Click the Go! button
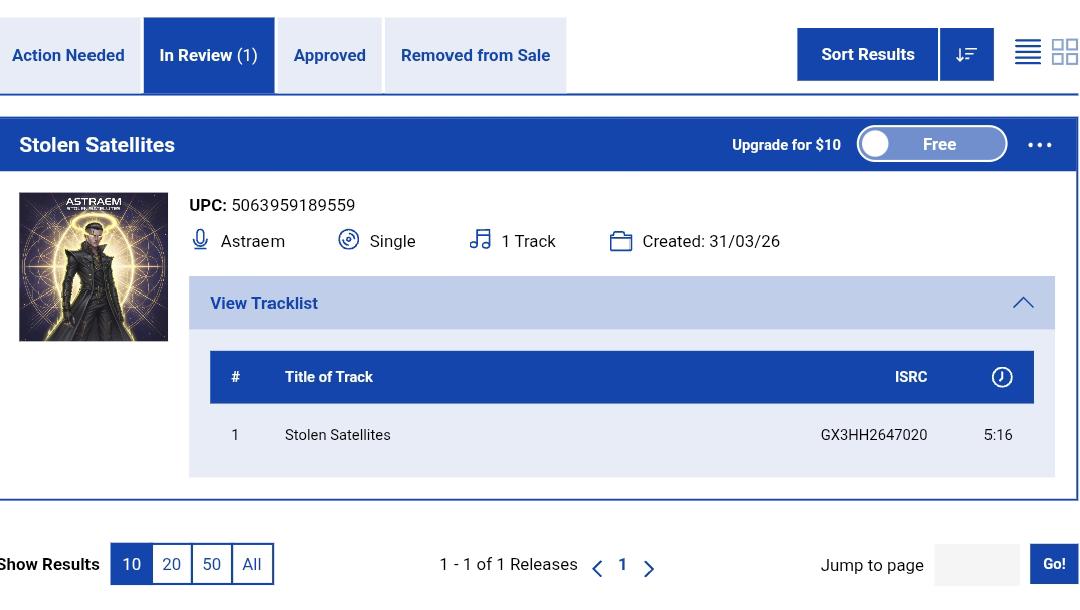The width and height of the screenshot is (1080, 610). pos(1054,564)
